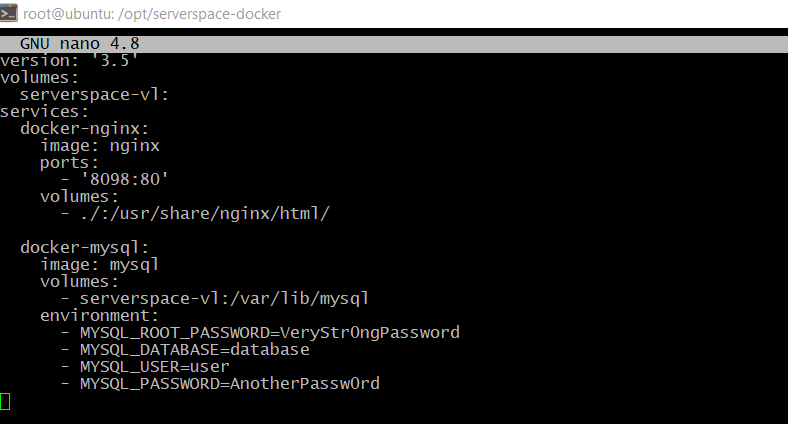The width and height of the screenshot is (788, 424).
Task: Click the image: mysql line
Action: tap(100, 265)
